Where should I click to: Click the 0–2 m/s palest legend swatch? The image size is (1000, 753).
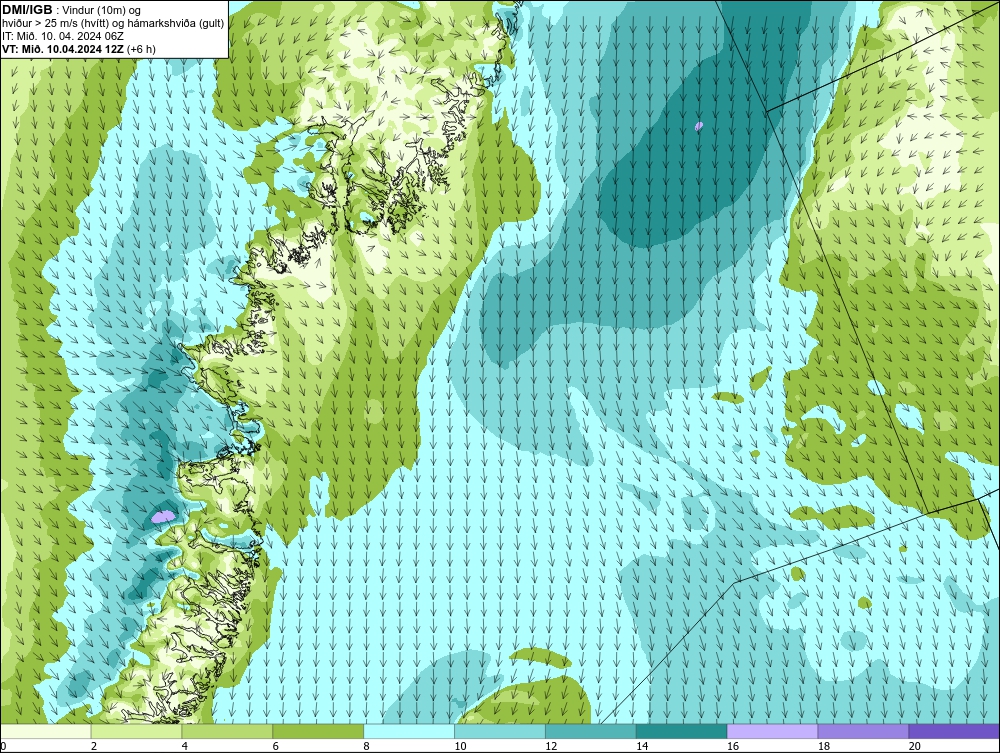pyautogui.click(x=46, y=731)
